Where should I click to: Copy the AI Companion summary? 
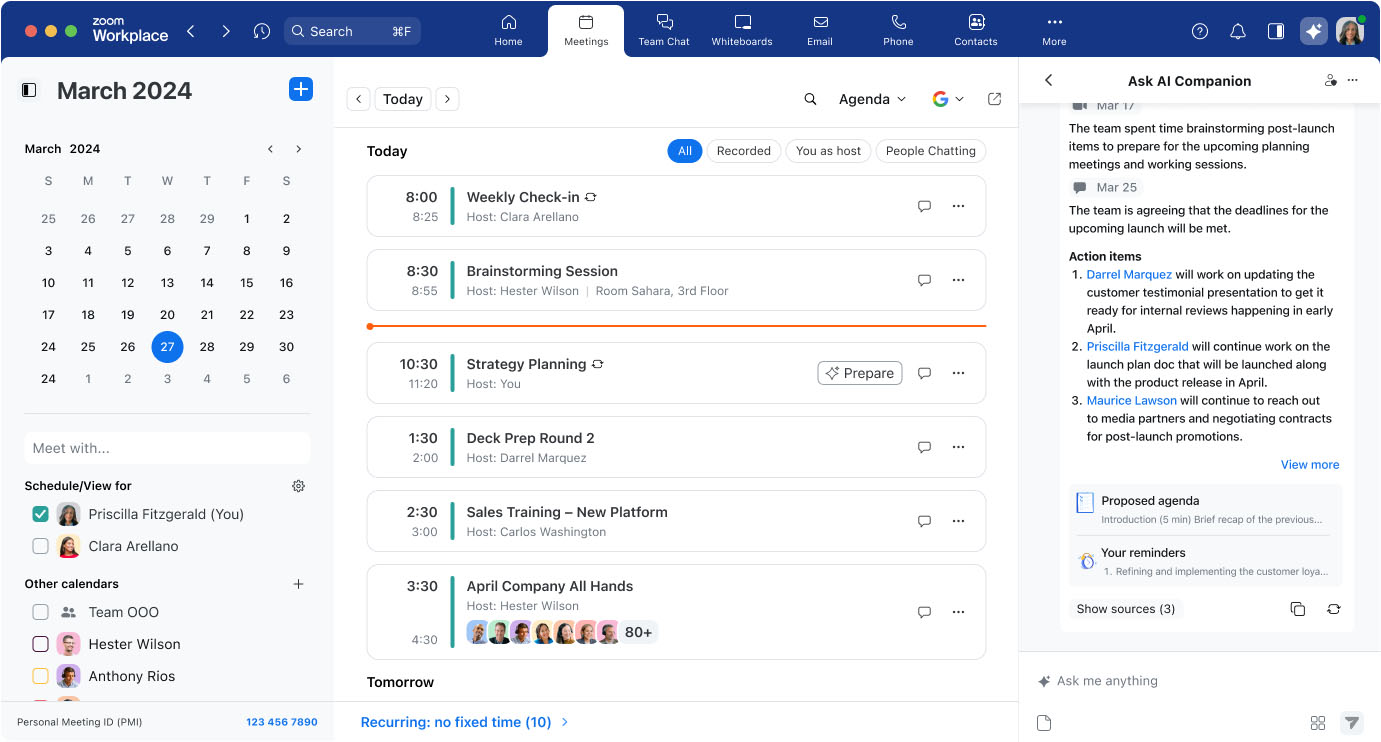click(x=1297, y=608)
